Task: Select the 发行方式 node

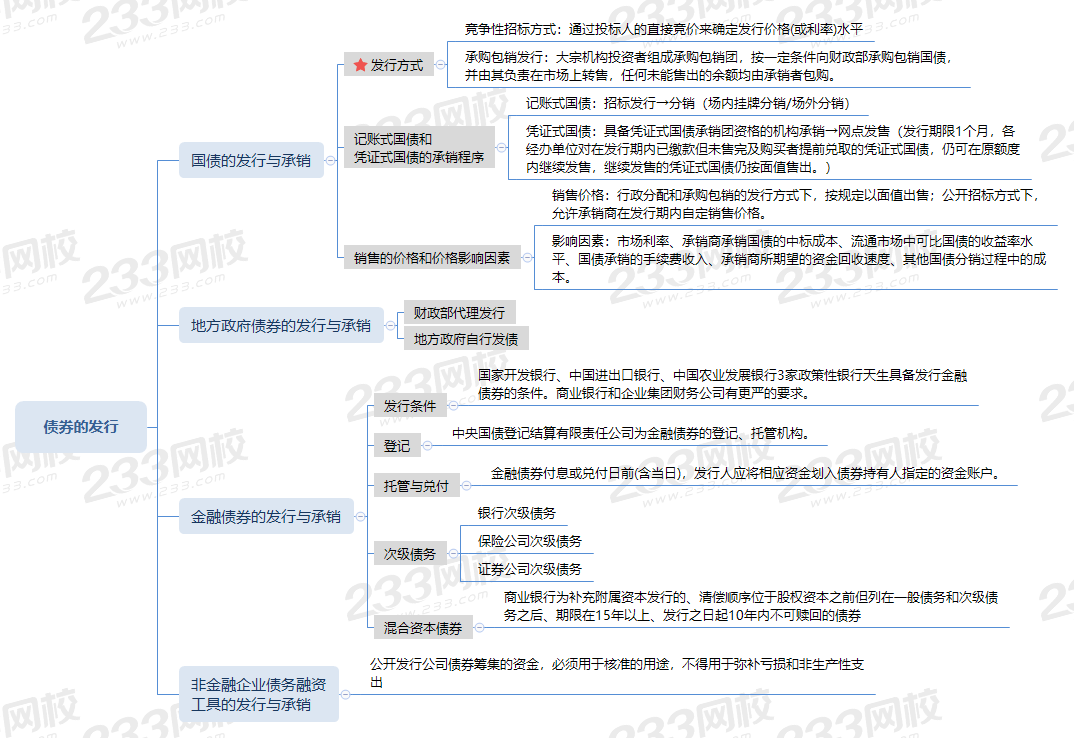Action: tap(388, 65)
